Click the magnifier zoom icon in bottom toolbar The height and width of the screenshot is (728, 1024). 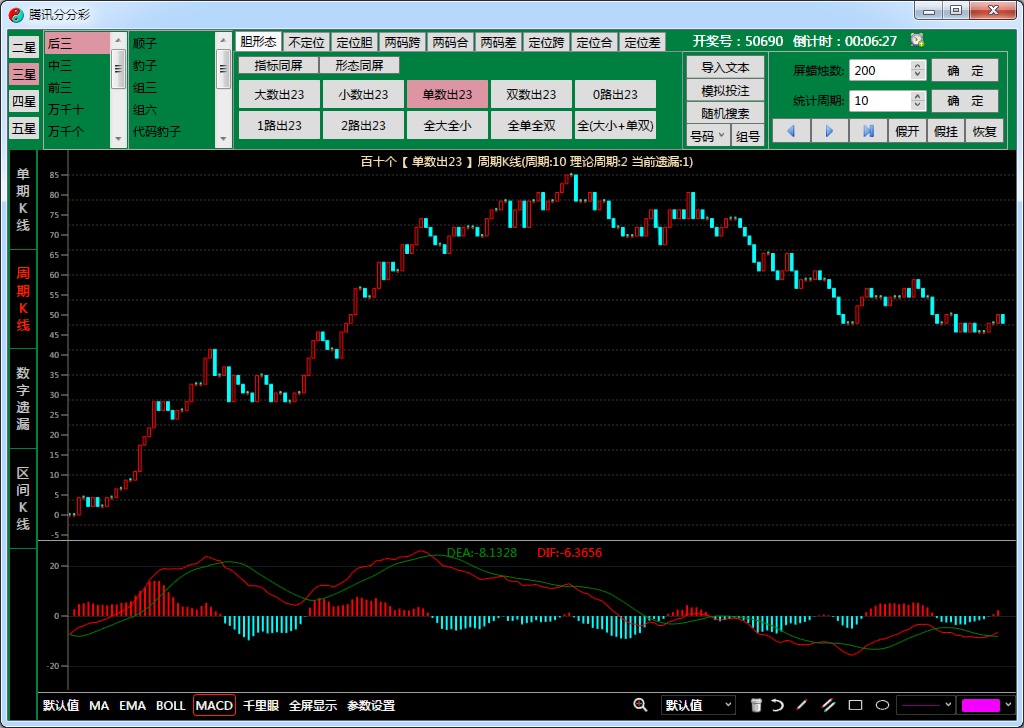click(x=640, y=705)
